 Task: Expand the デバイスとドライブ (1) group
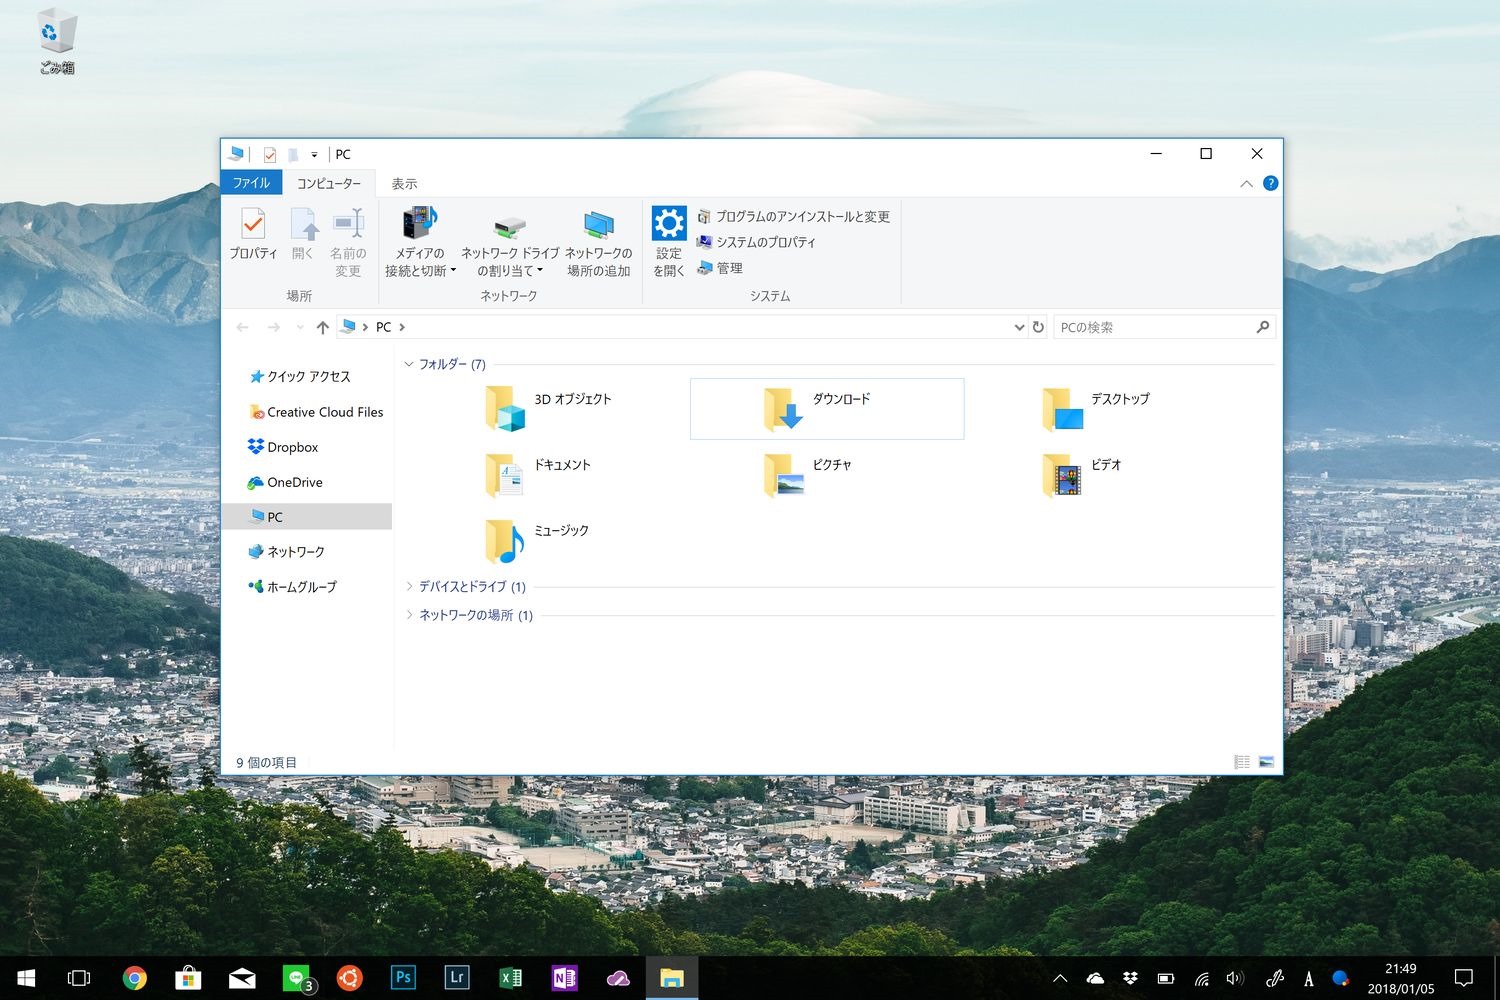coord(408,586)
